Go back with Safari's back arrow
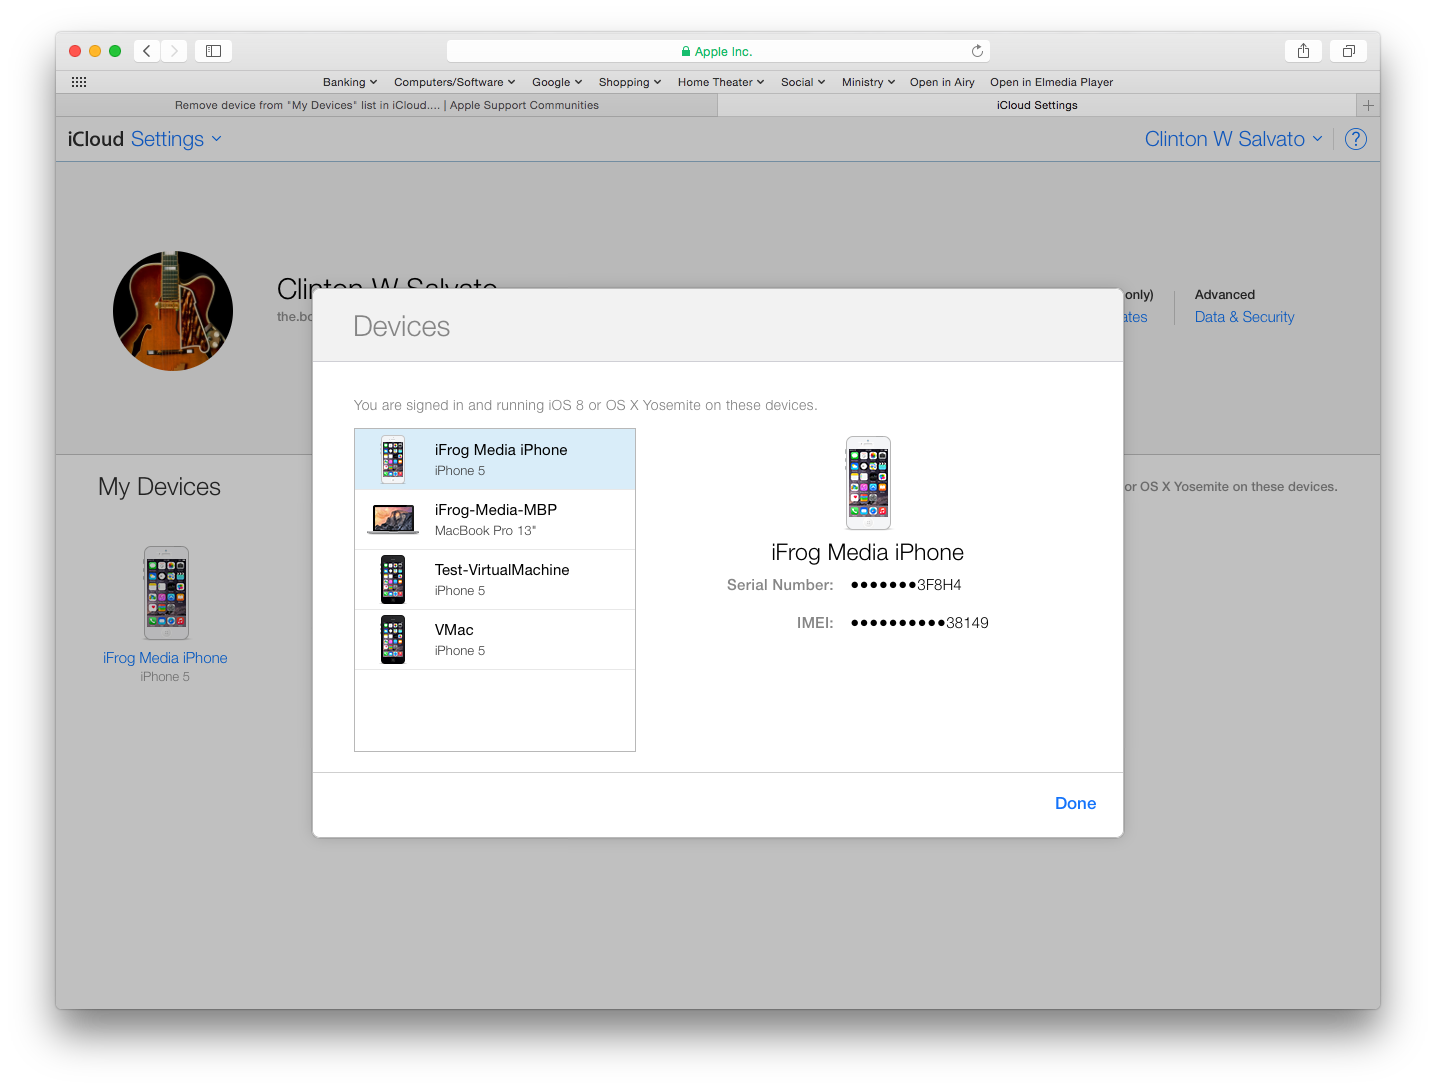This screenshot has height=1089, width=1436. tap(147, 51)
